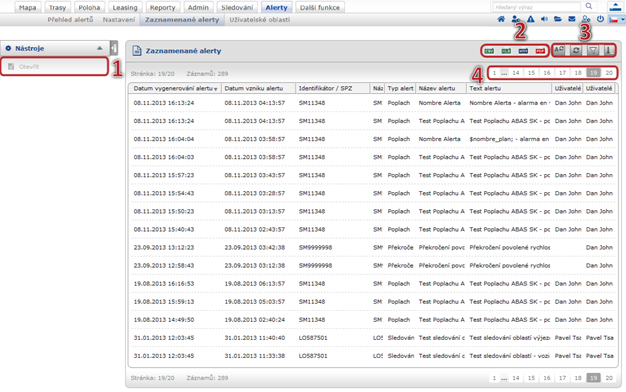The image size is (626, 392).
Task: Click Text alertu column header
Action: tap(509, 89)
